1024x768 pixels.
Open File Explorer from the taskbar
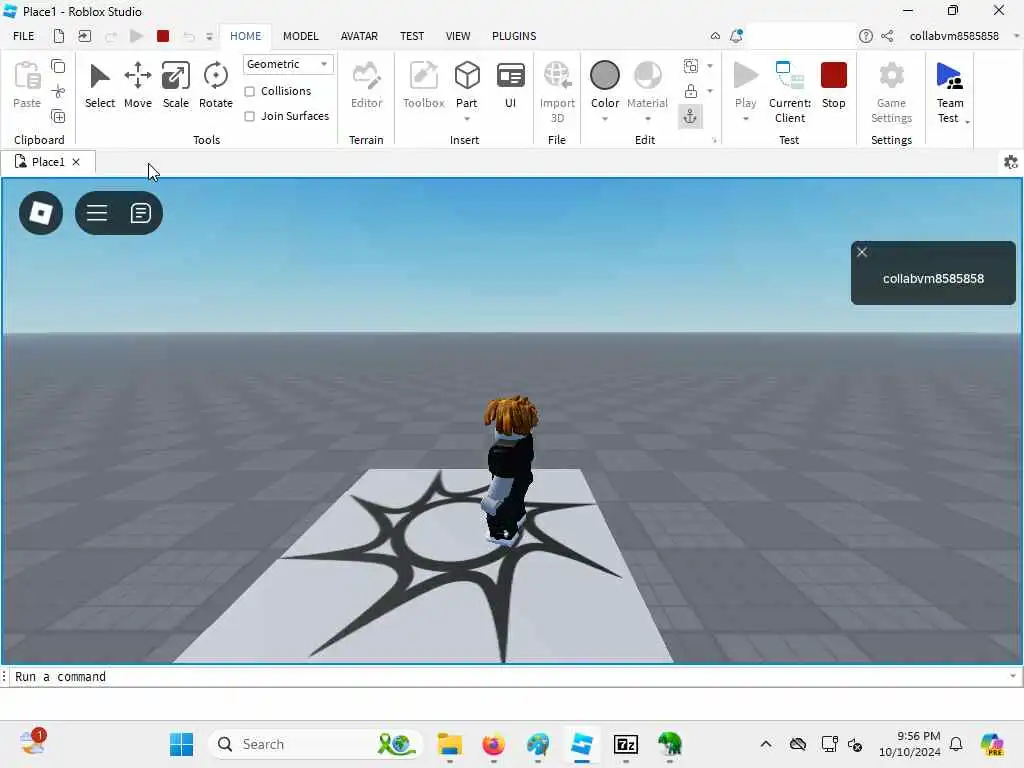tap(449, 744)
